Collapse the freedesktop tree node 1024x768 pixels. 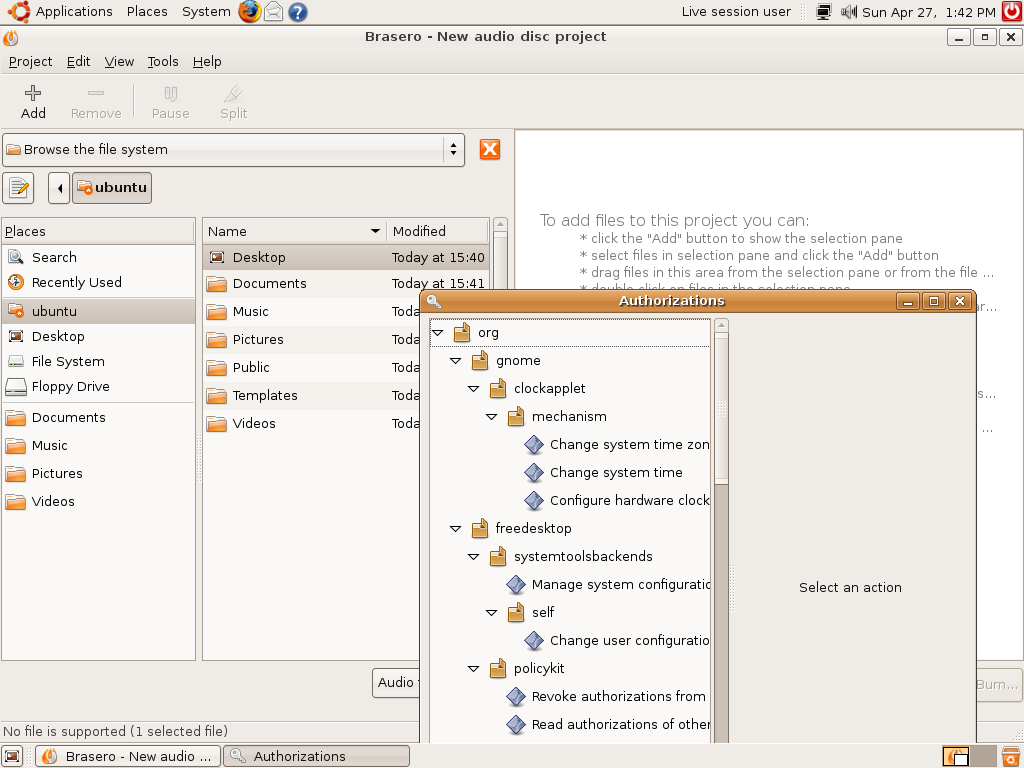pyautogui.click(x=456, y=528)
